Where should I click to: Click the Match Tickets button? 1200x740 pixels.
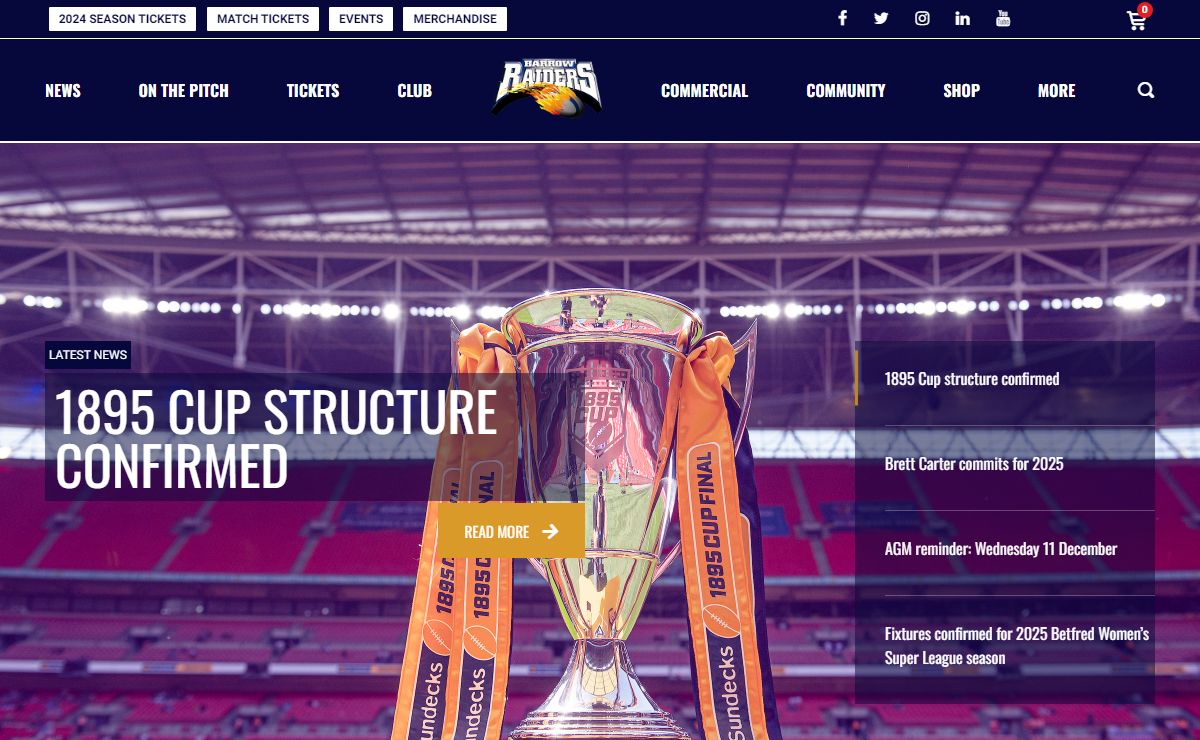(263, 19)
